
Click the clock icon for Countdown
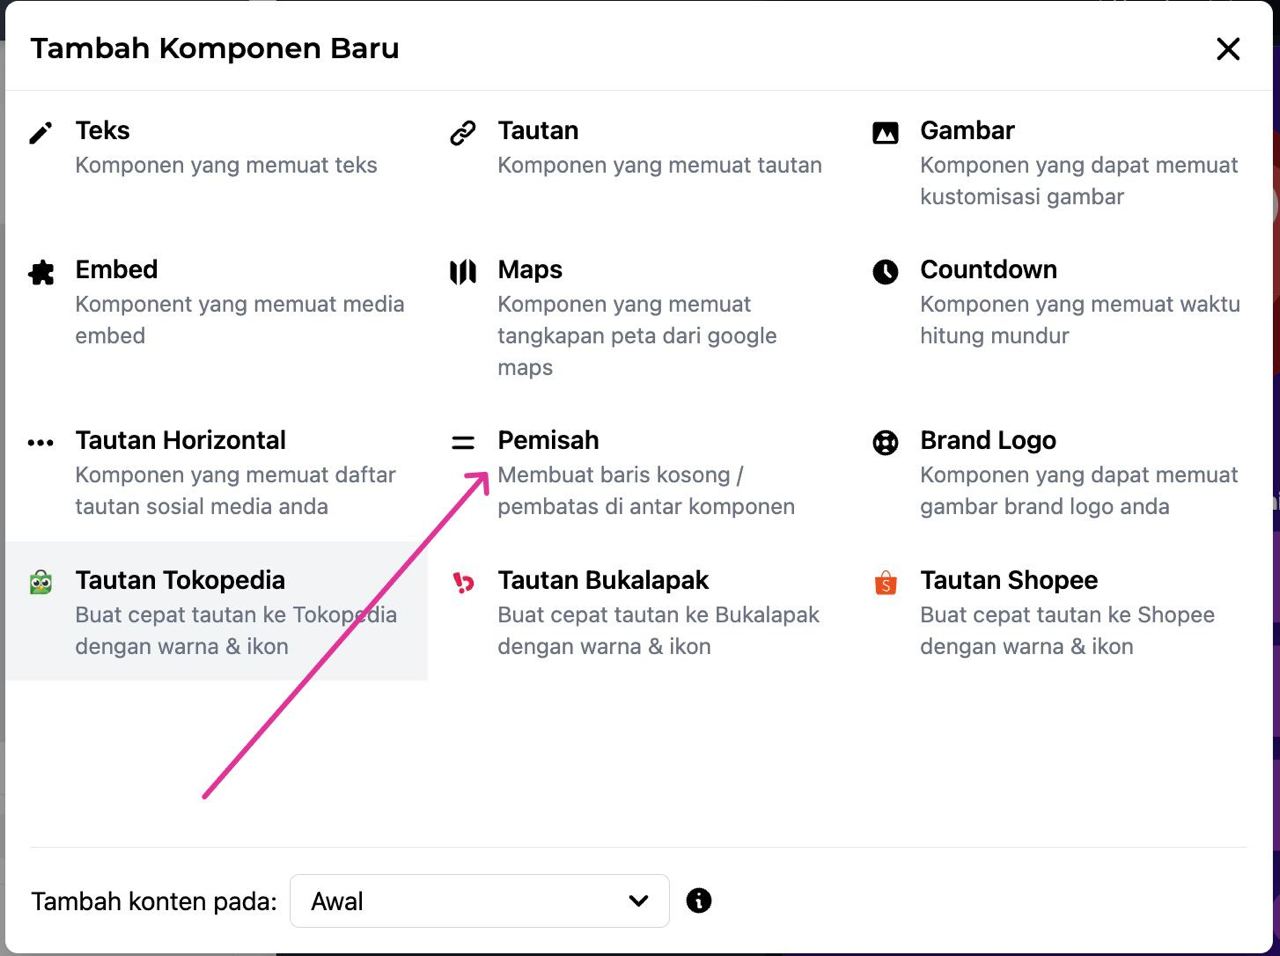pyautogui.click(x=885, y=272)
